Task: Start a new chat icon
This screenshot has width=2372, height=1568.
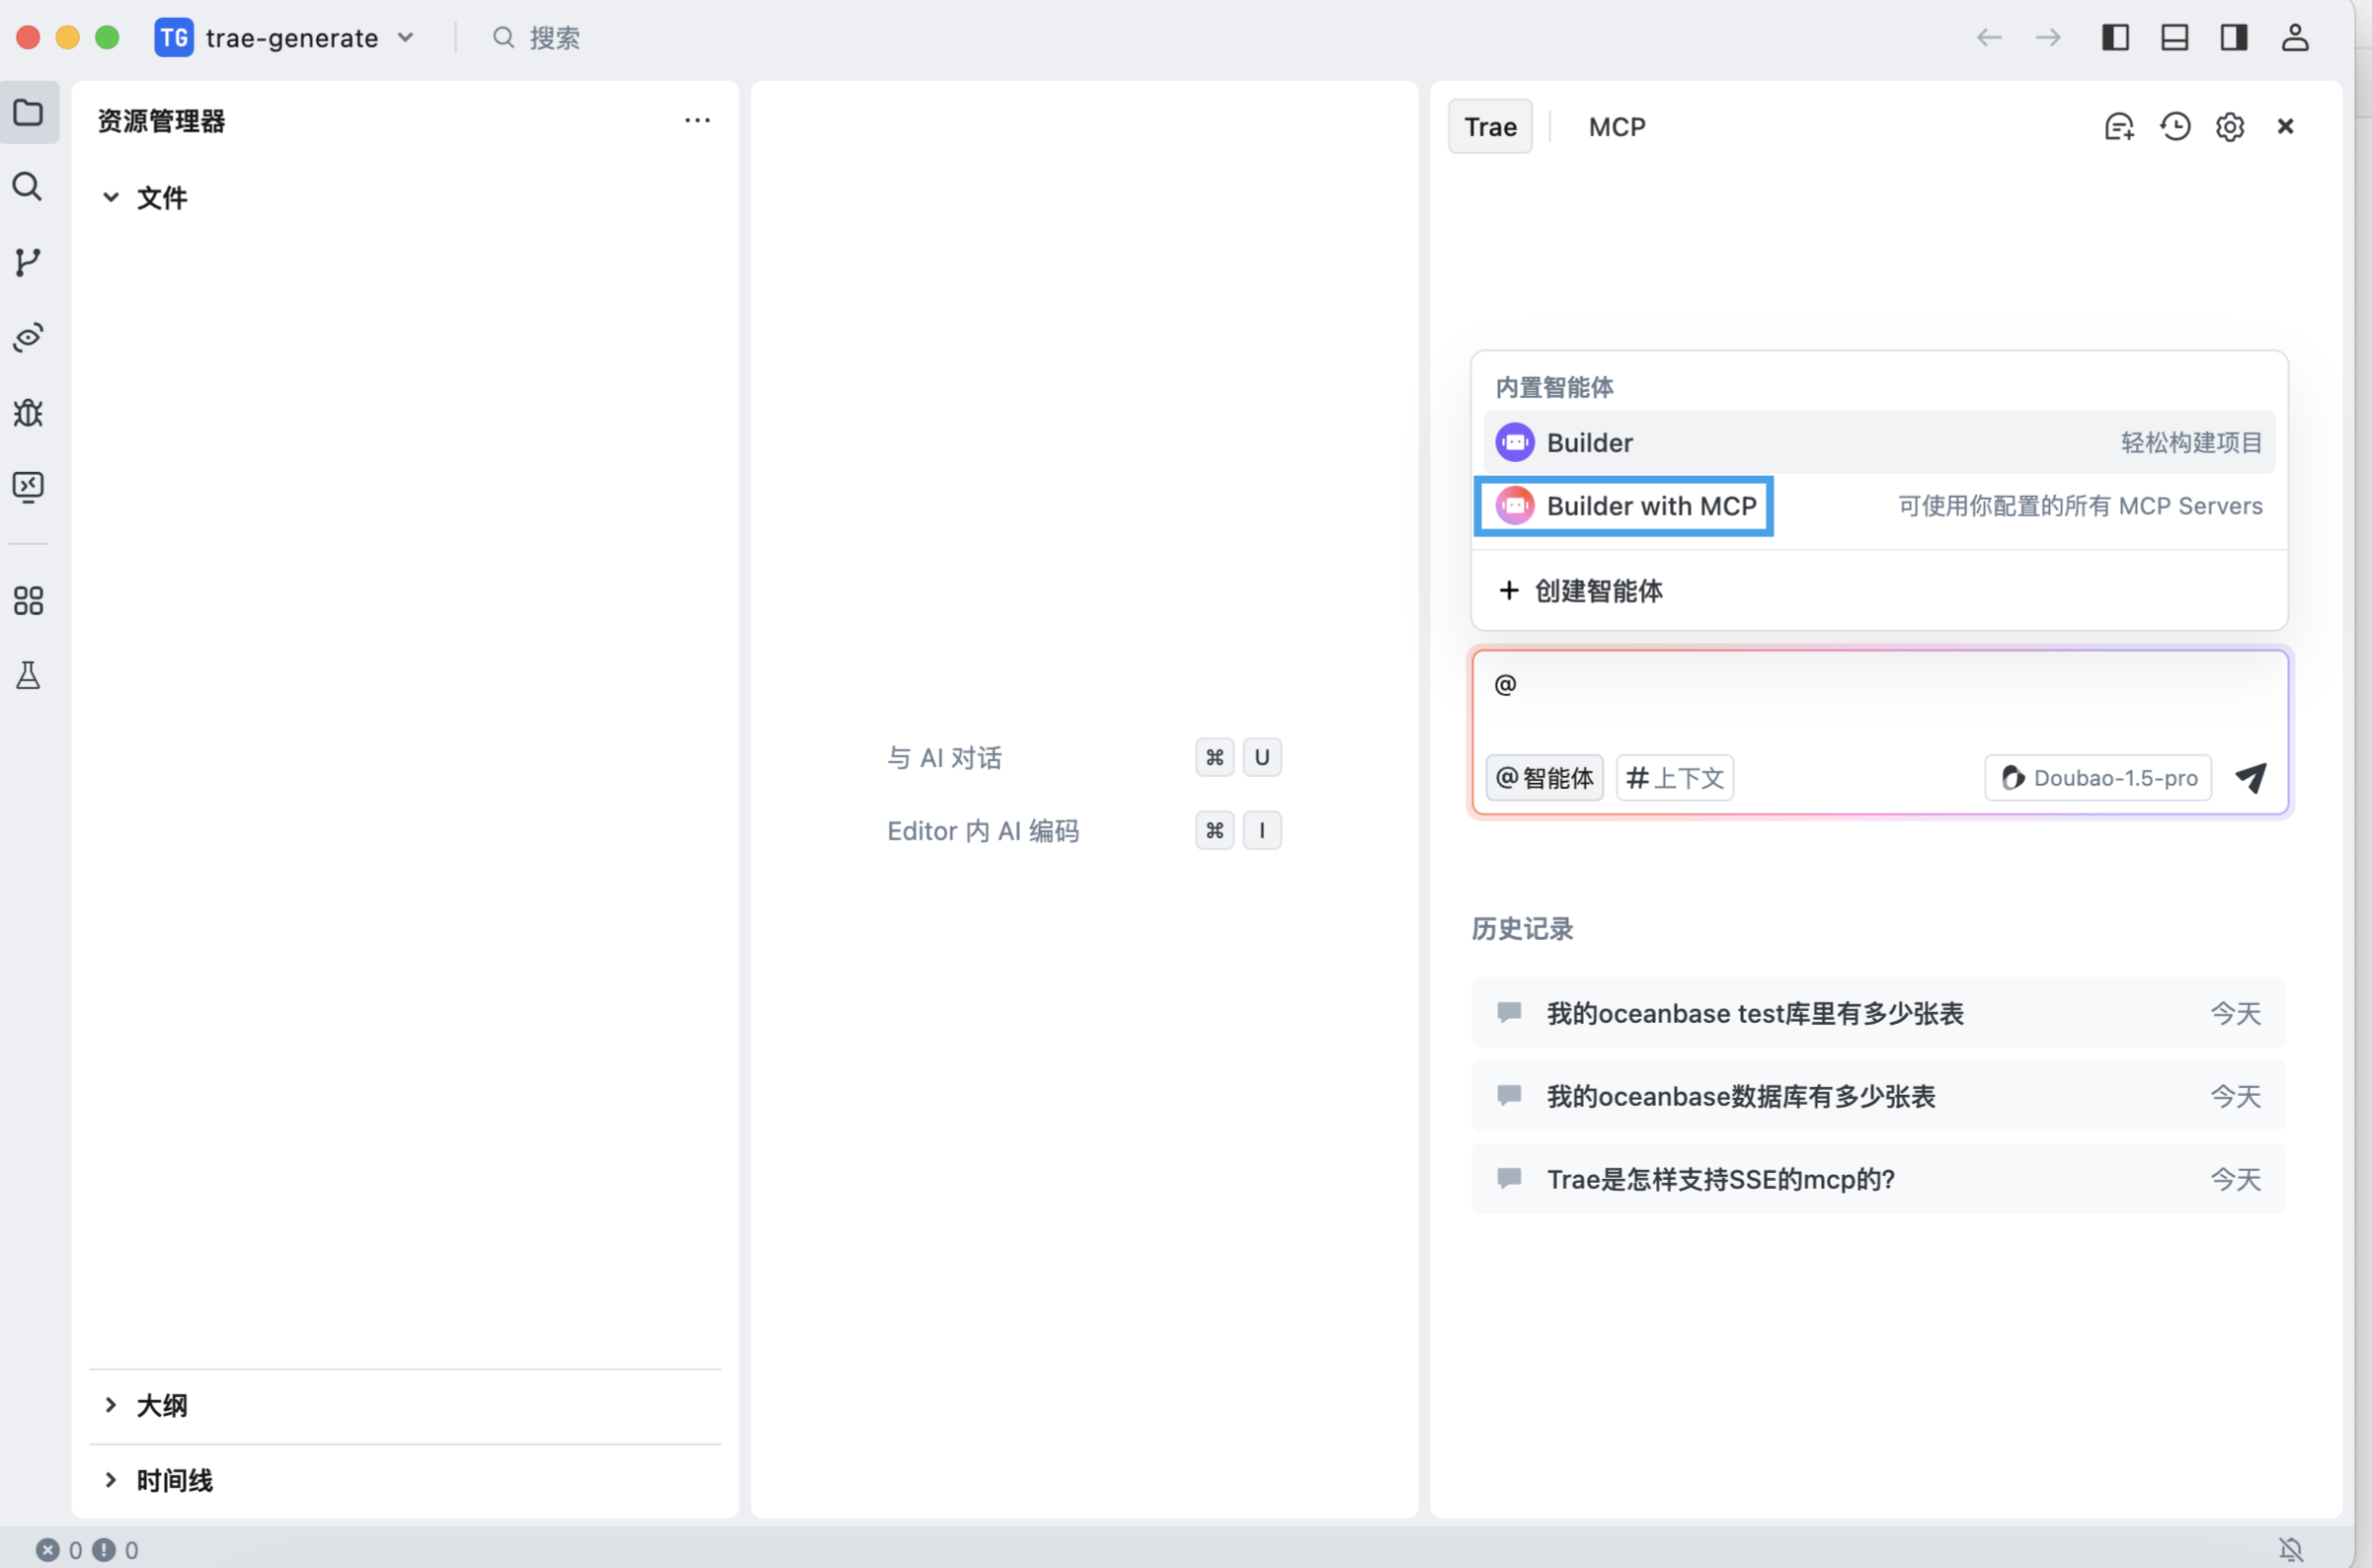Action: click(x=2118, y=127)
